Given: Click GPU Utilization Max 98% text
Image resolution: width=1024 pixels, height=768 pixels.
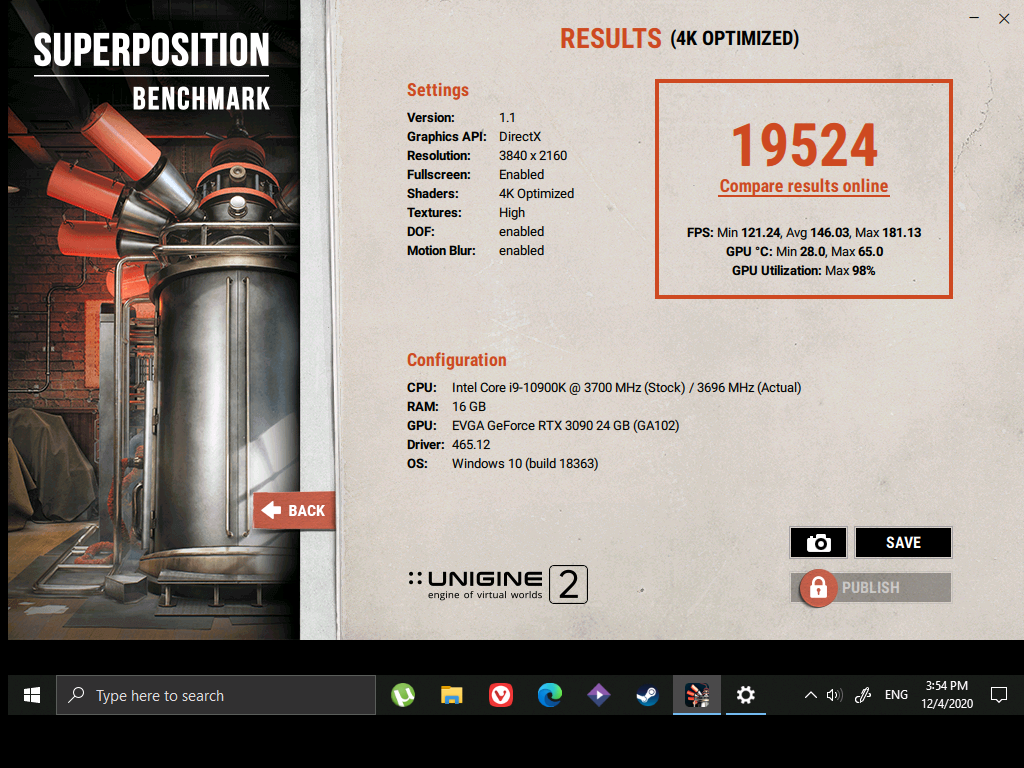Looking at the screenshot, I should point(804,271).
